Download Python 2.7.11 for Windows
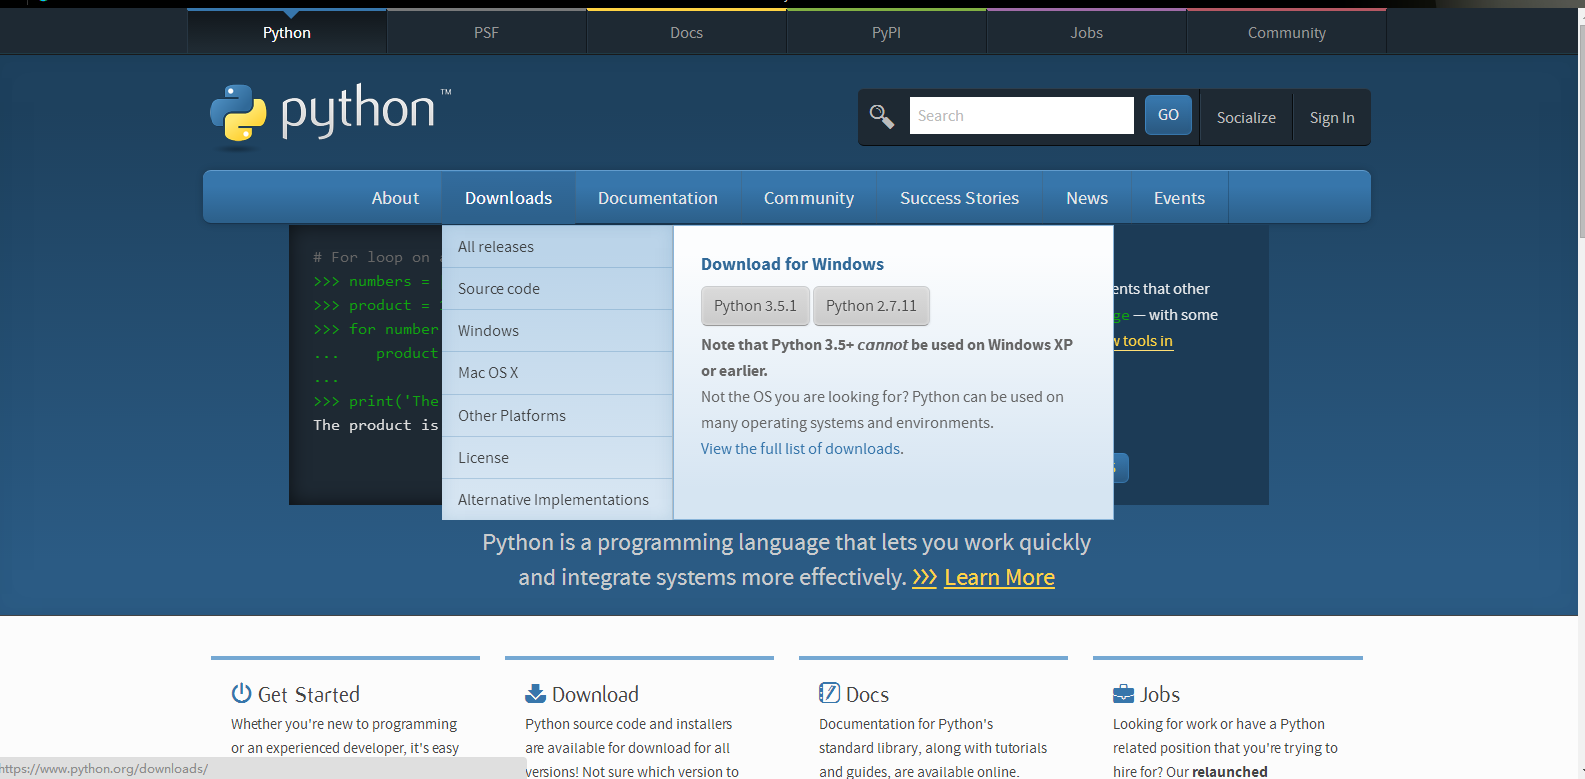This screenshot has height=779, width=1585. tap(871, 306)
